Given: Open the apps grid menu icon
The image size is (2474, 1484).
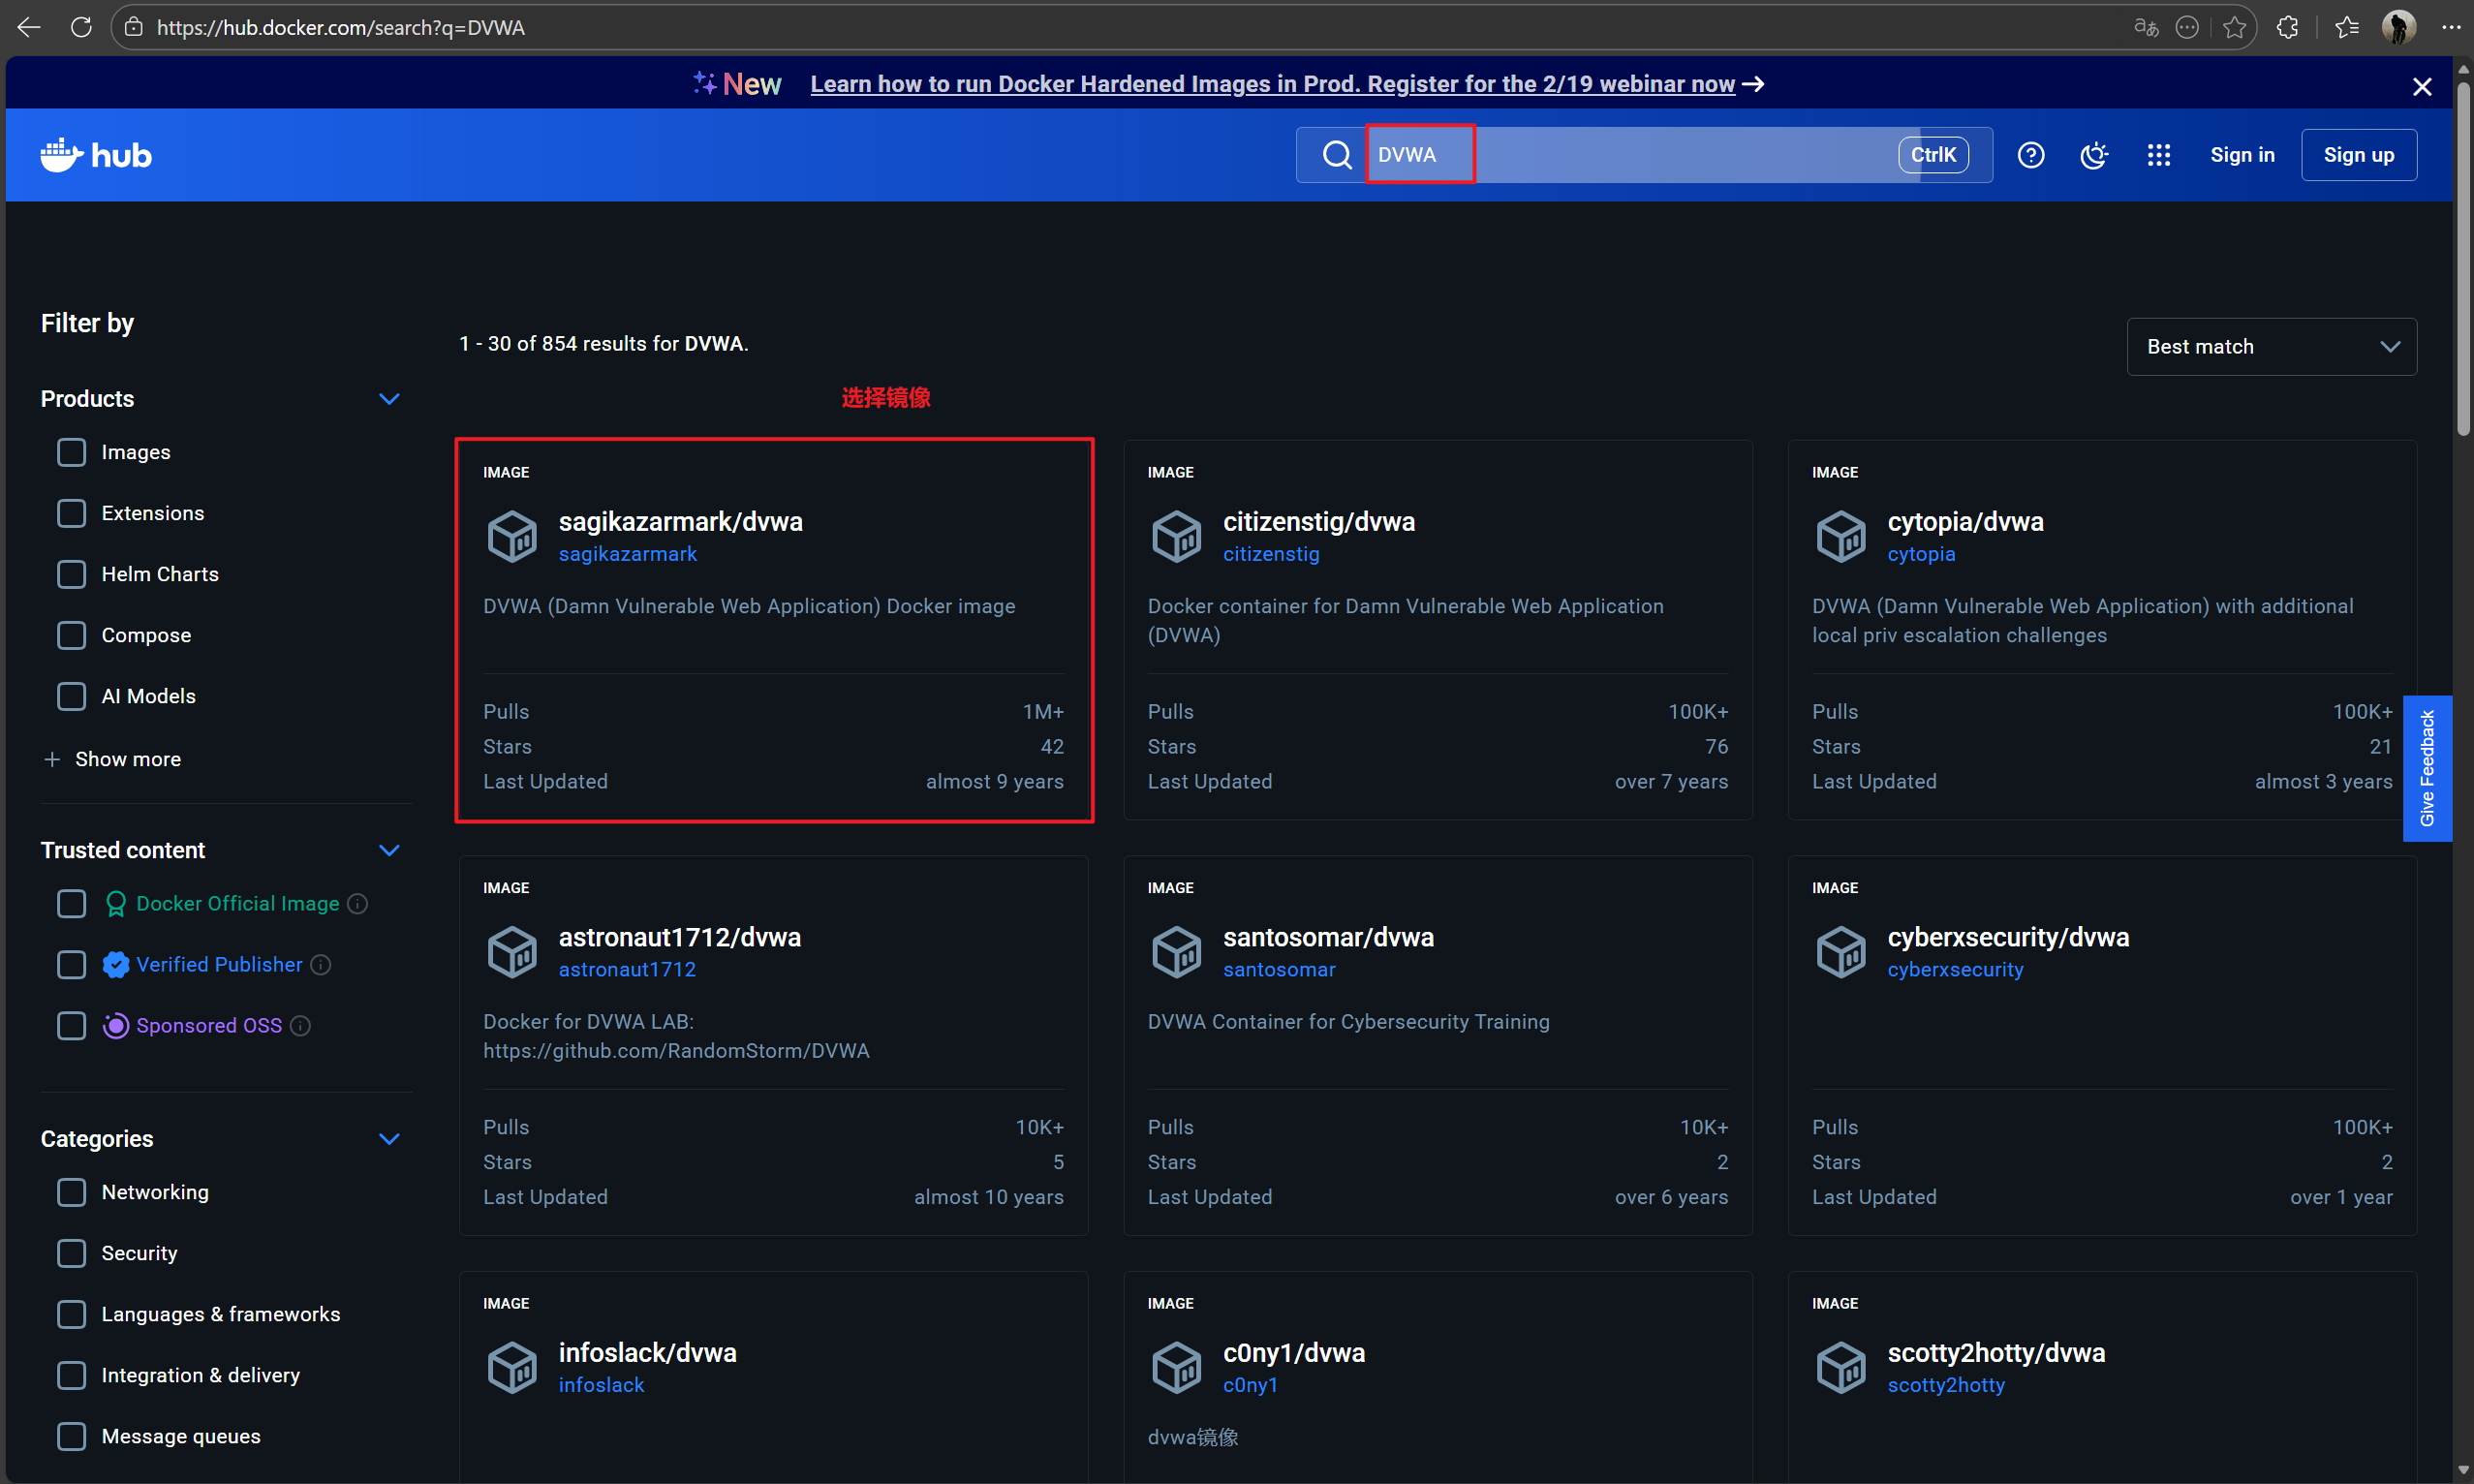Looking at the screenshot, I should tap(2158, 155).
